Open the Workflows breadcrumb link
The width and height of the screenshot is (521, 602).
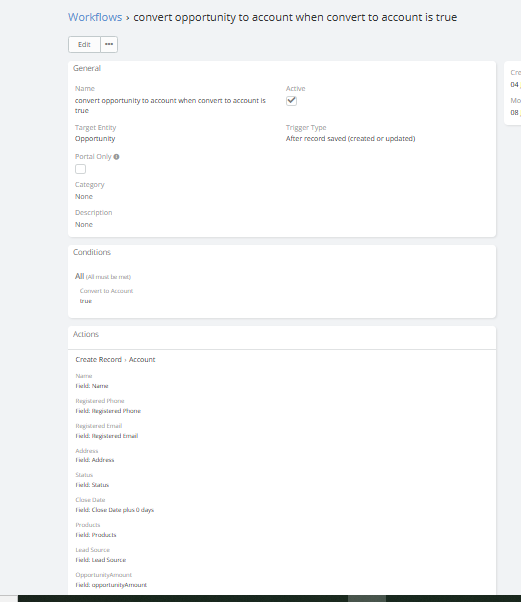pos(95,17)
